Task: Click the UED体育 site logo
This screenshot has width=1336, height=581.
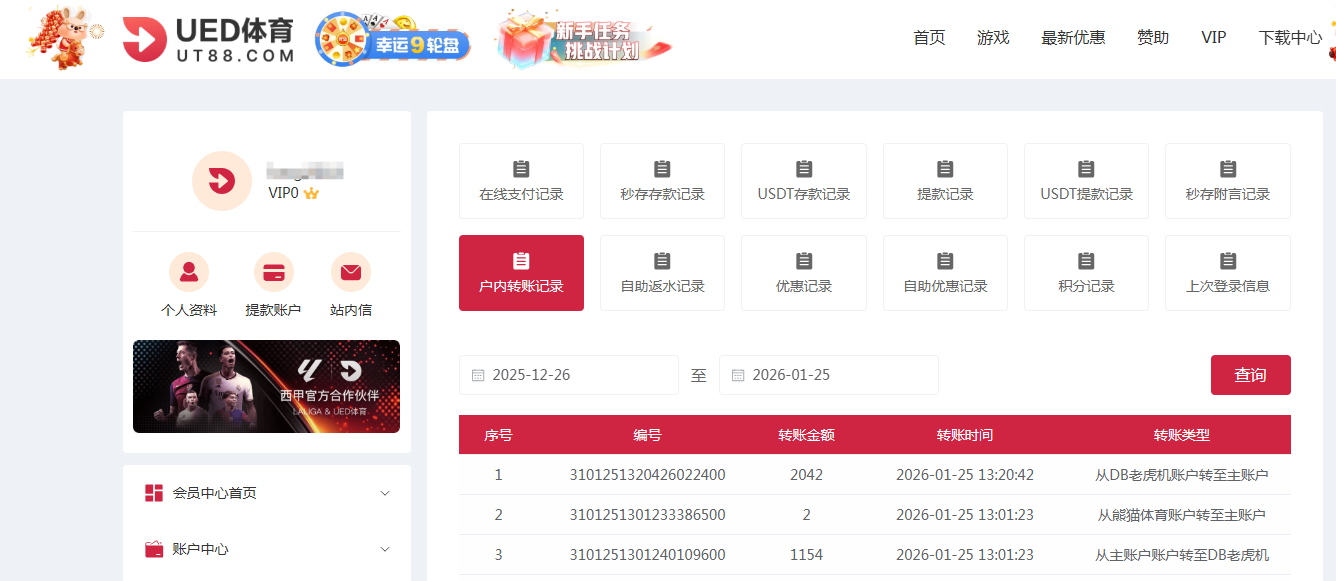Action: coord(205,38)
